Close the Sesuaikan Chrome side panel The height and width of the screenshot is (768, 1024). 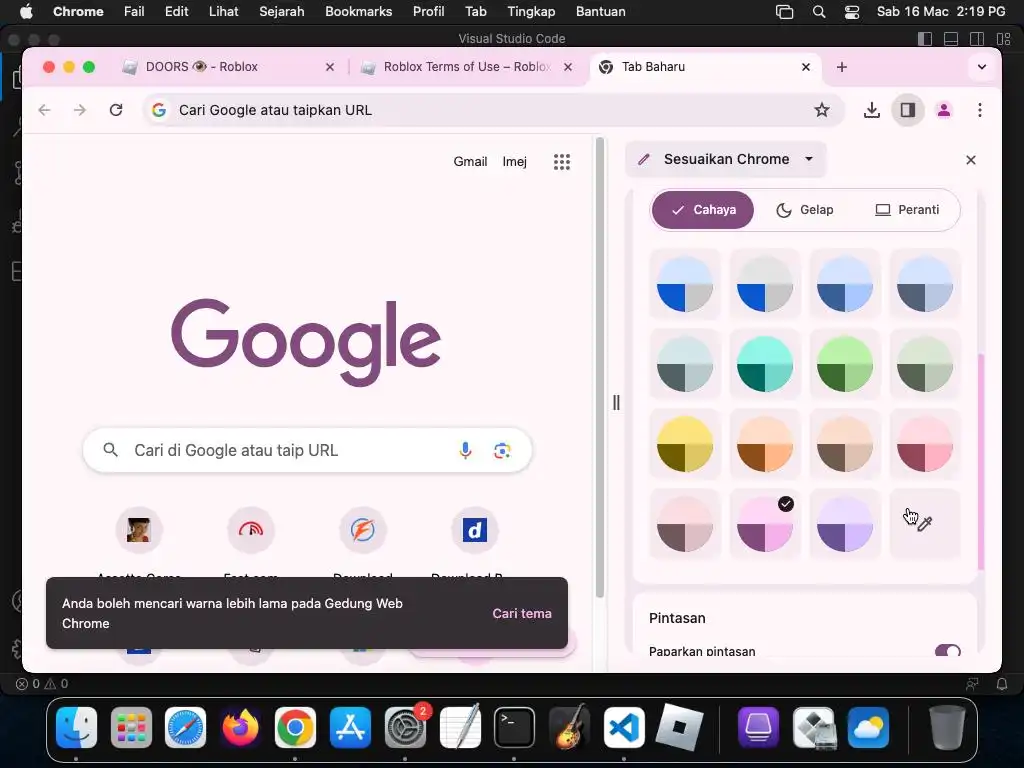[970, 160]
